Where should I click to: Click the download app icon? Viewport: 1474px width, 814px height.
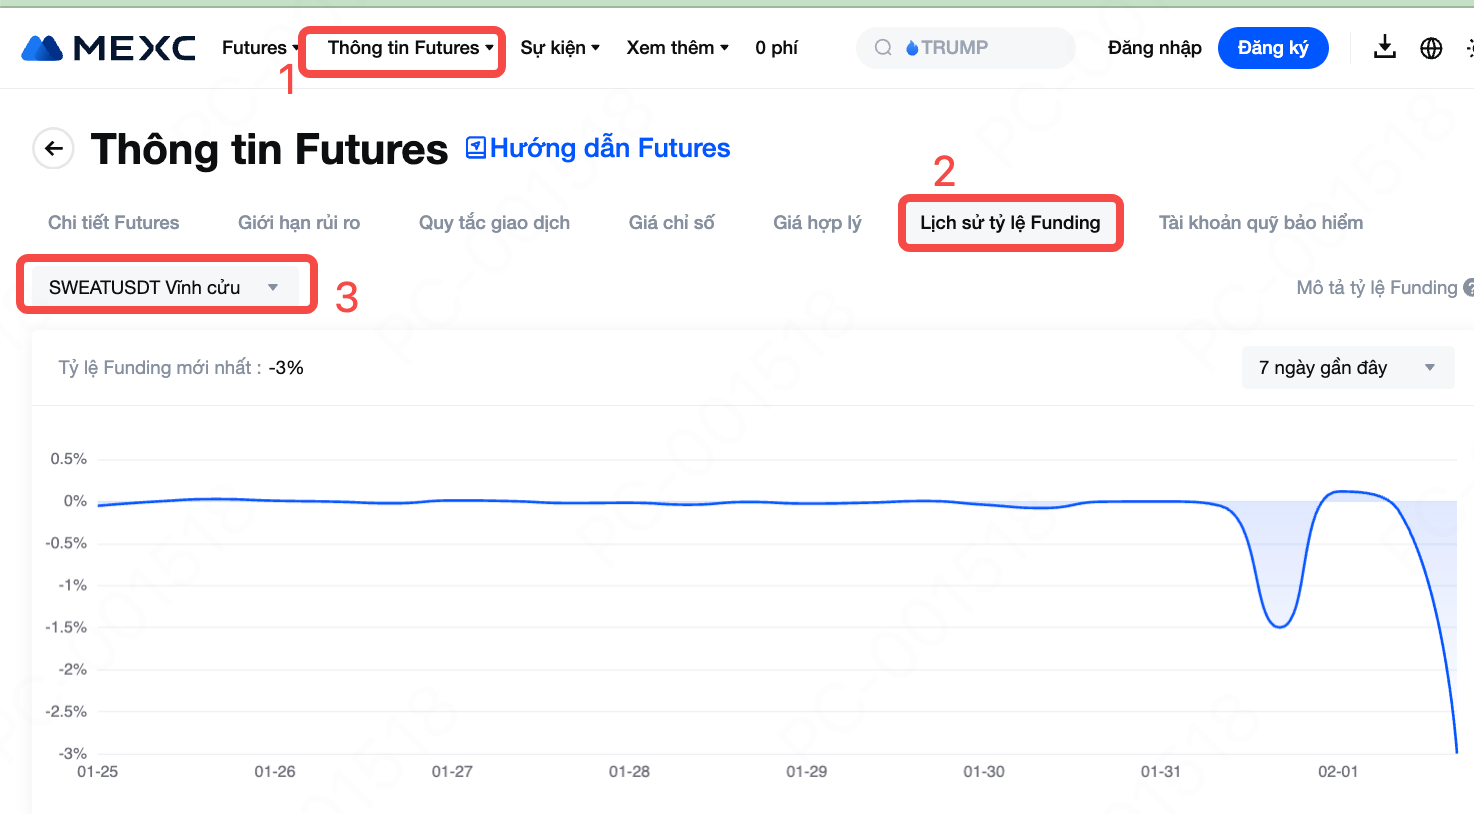point(1384,47)
